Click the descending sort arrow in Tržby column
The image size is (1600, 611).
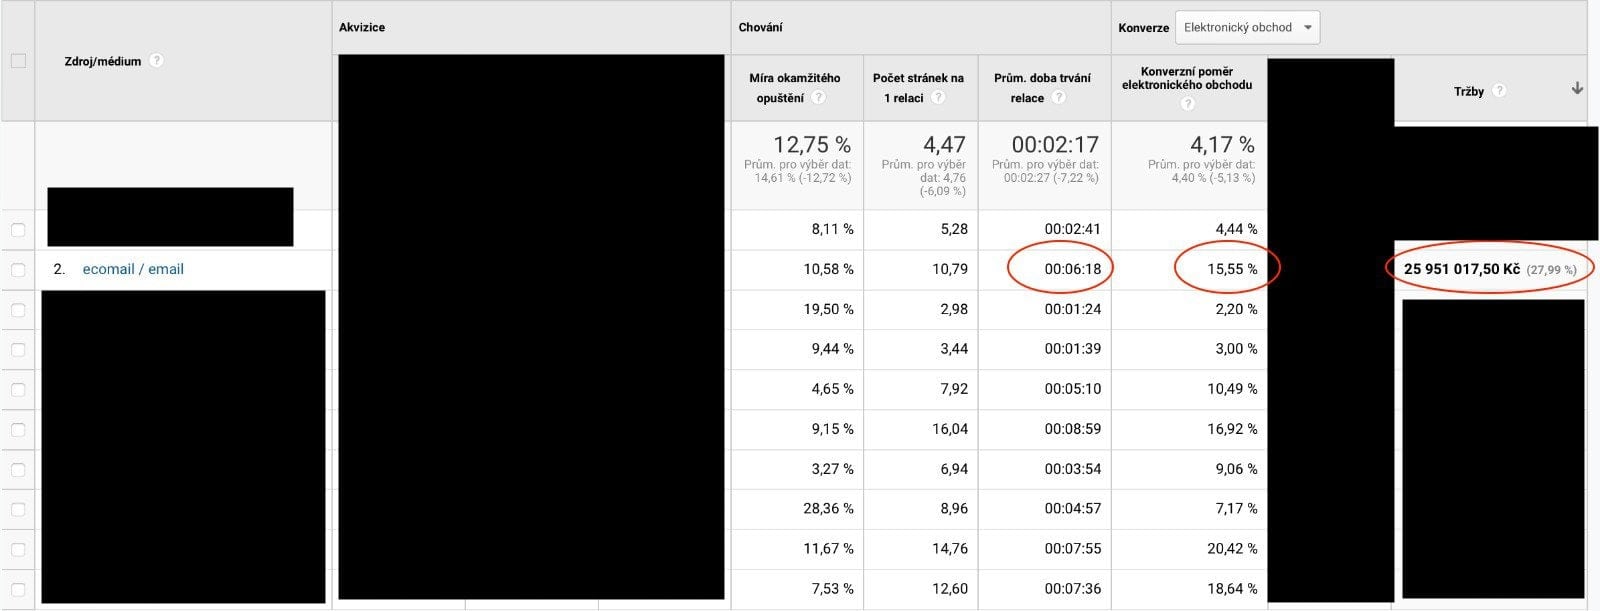point(1577,89)
